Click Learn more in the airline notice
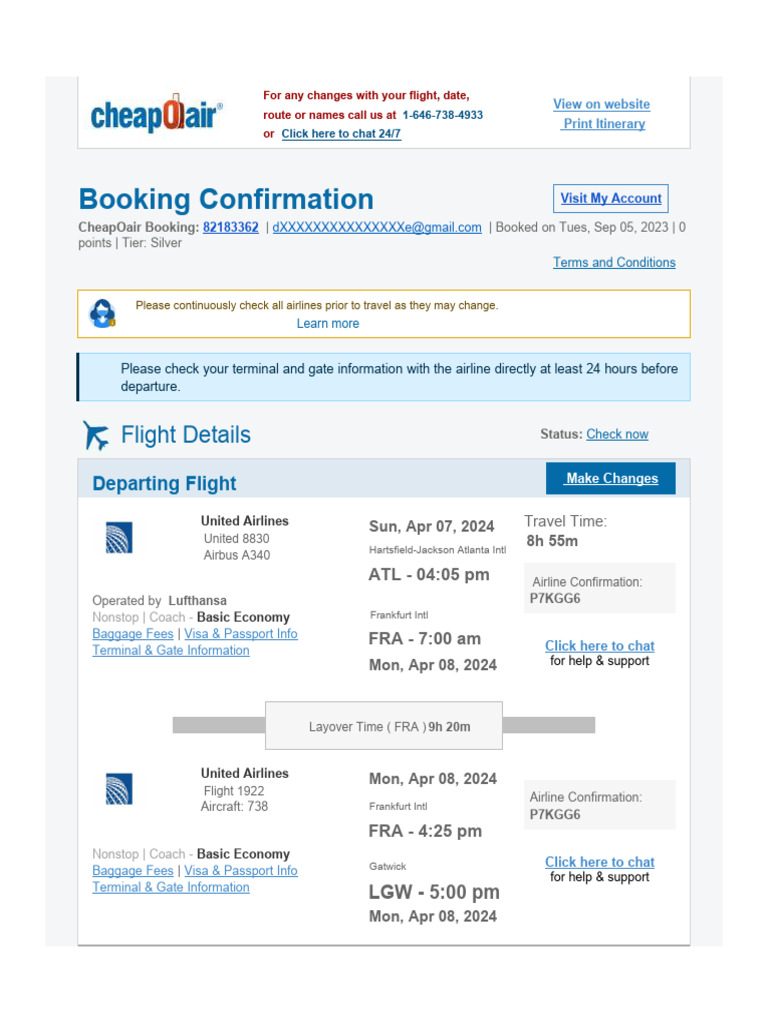Screen dimensions: 768x1024 pos(328,324)
